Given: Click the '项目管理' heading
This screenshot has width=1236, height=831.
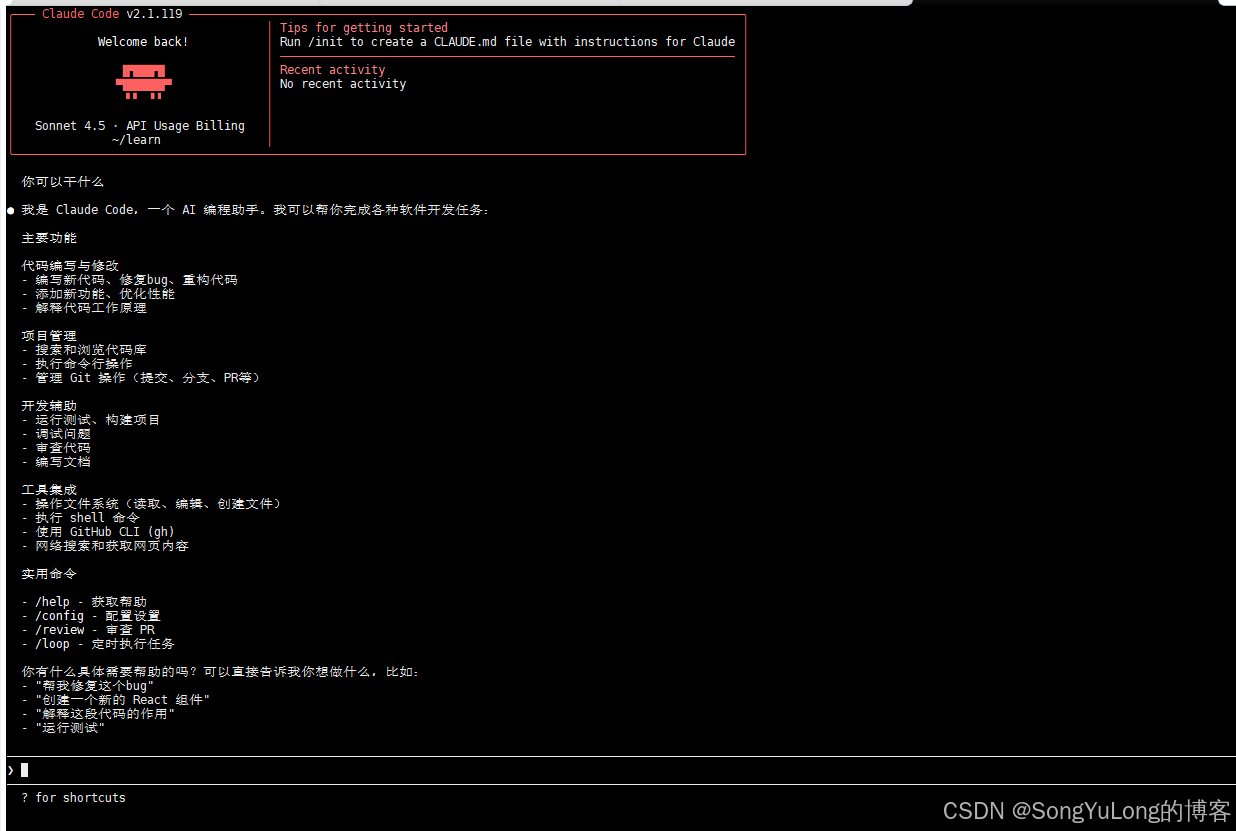Looking at the screenshot, I should point(49,336).
